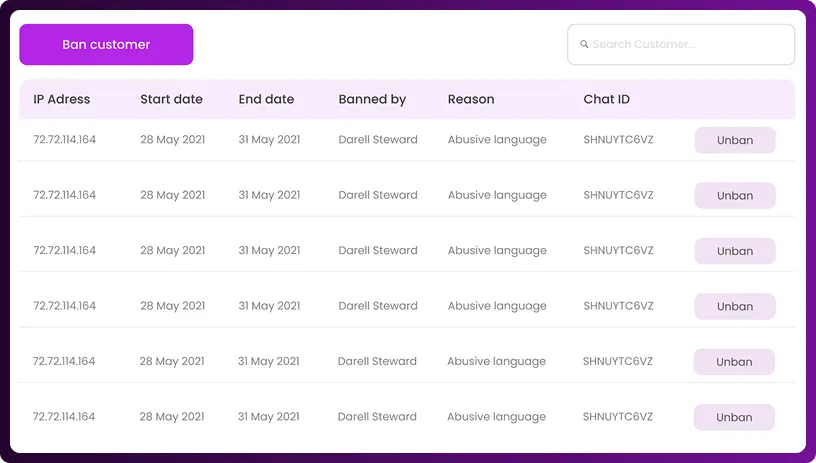Click the 31 May 2021 date in last row
816x463 pixels.
268,416
